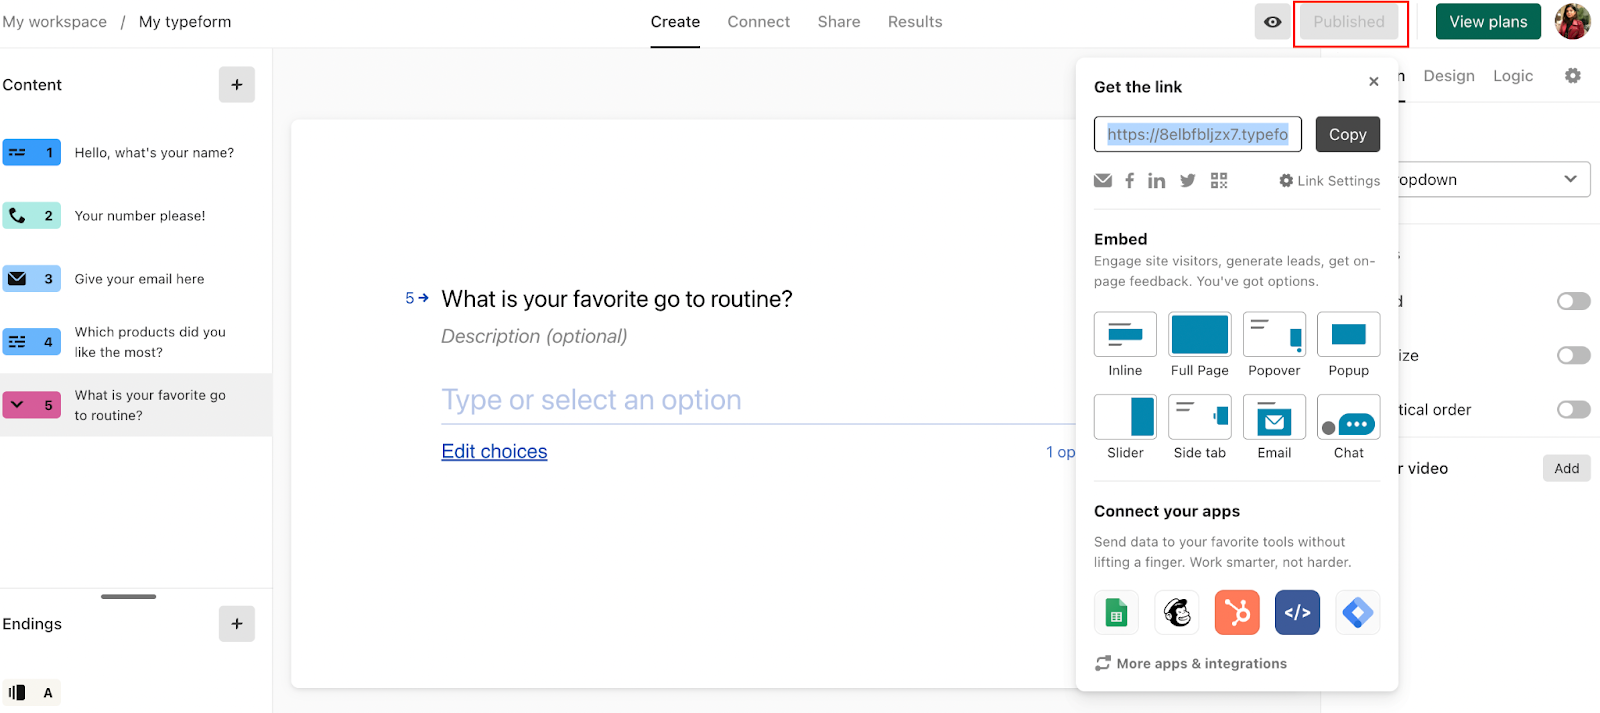Connect the HubSpot integration
Image resolution: width=1600 pixels, height=713 pixels.
pyautogui.click(x=1237, y=612)
